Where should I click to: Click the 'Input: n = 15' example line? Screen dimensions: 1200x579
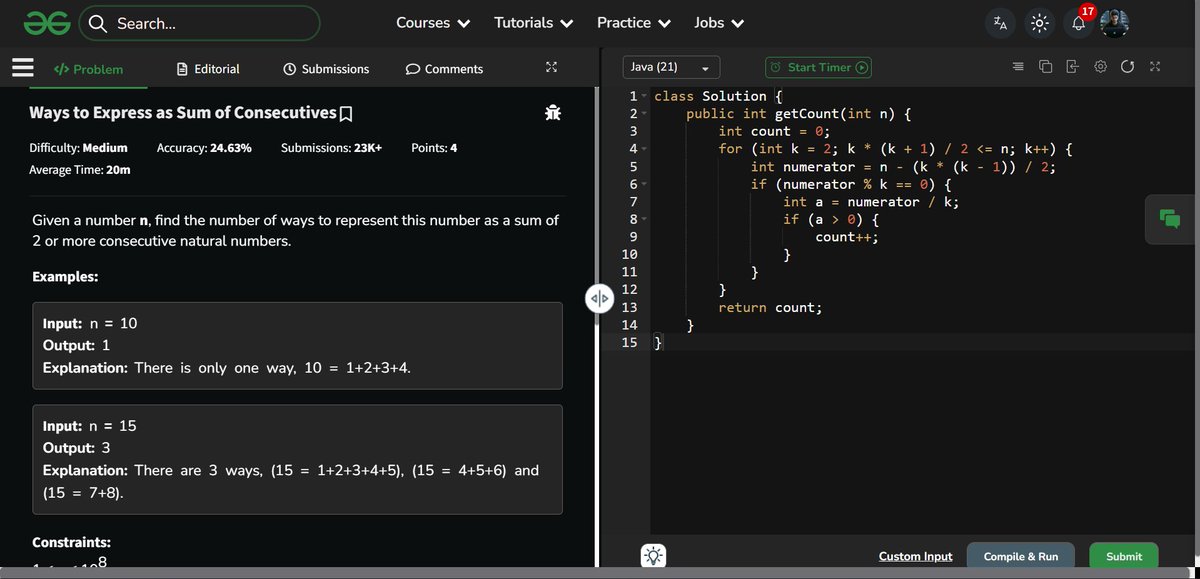pos(90,426)
